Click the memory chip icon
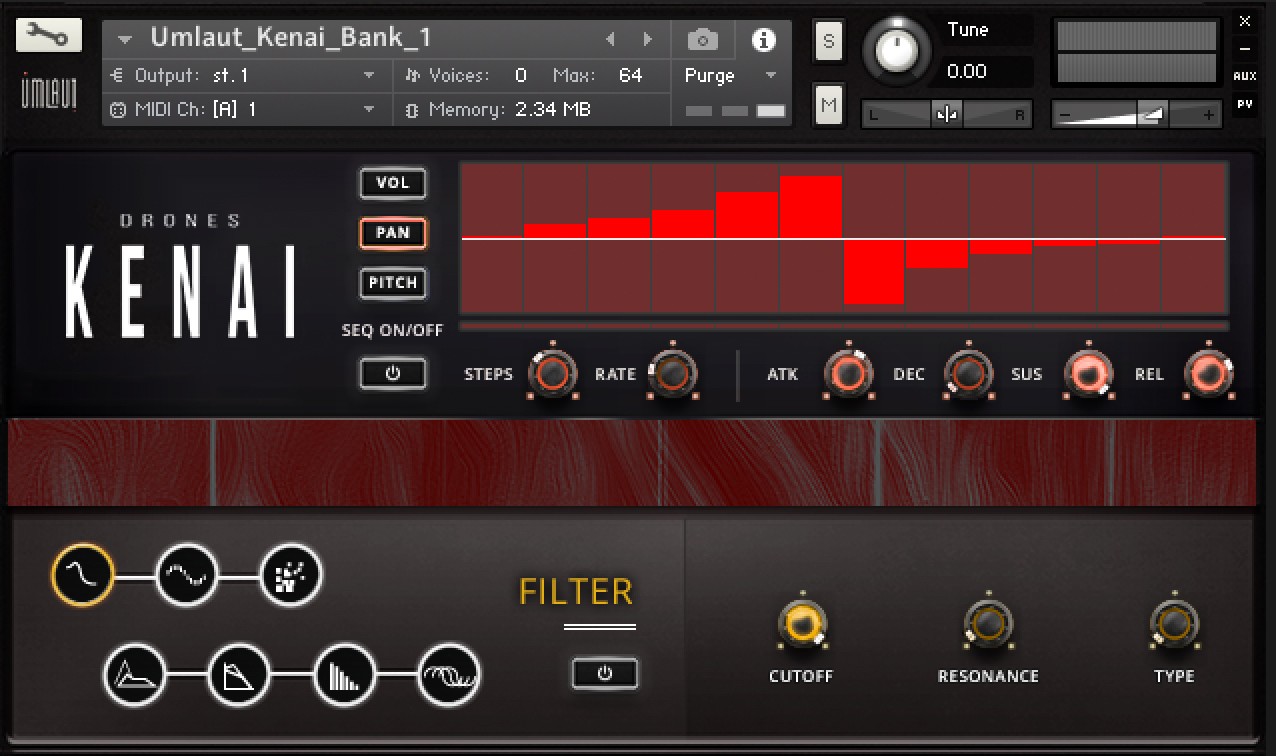 click(412, 110)
